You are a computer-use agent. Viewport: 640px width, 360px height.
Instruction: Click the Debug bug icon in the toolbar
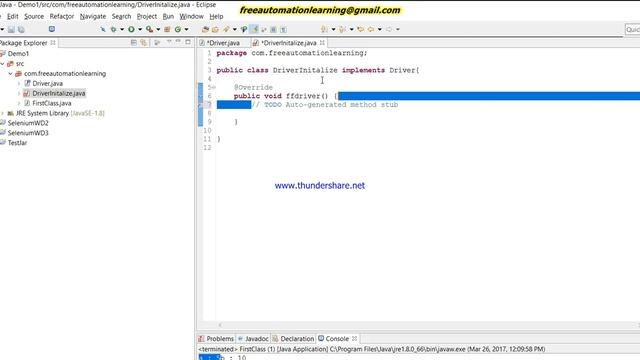113,29
